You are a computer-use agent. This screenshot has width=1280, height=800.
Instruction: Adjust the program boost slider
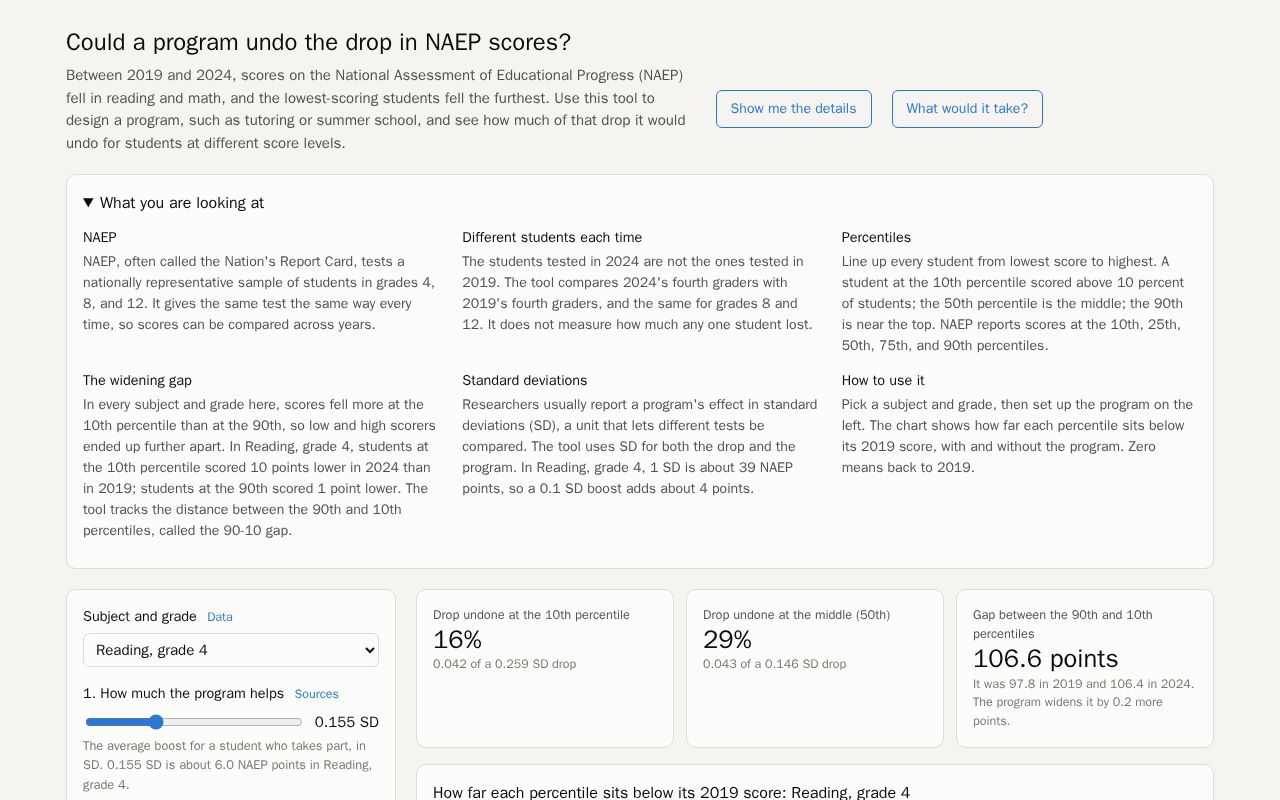click(194, 722)
